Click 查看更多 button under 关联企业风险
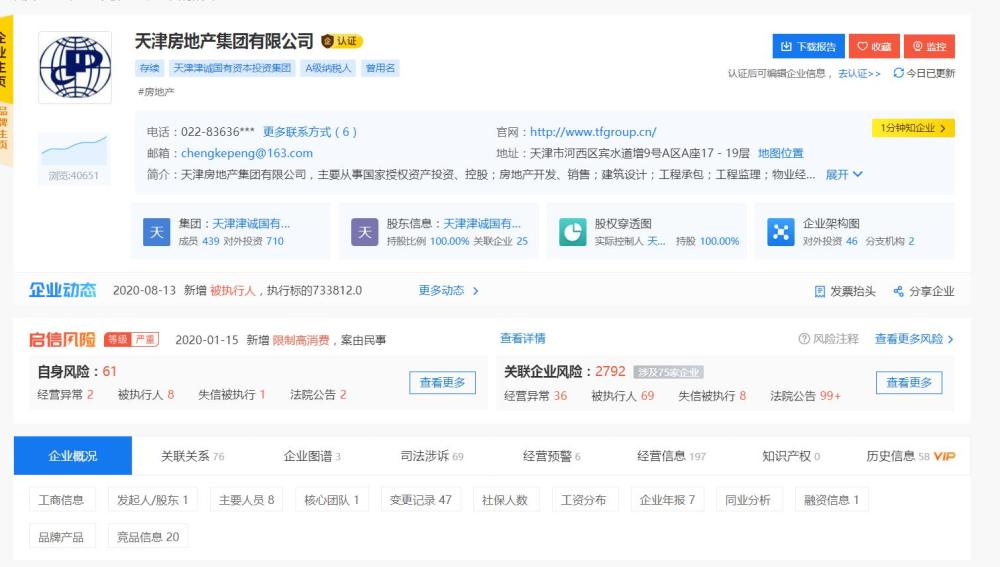 click(909, 383)
